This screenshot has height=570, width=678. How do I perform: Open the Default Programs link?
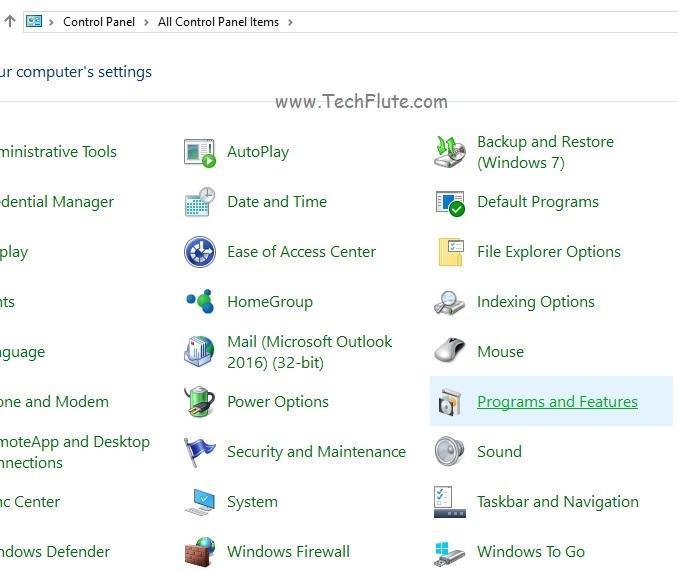[x=537, y=202]
